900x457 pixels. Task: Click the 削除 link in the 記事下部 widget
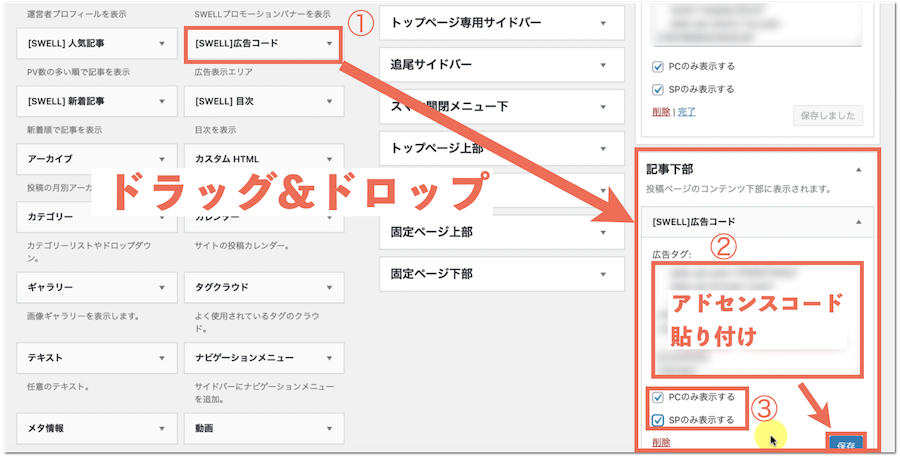click(660, 442)
